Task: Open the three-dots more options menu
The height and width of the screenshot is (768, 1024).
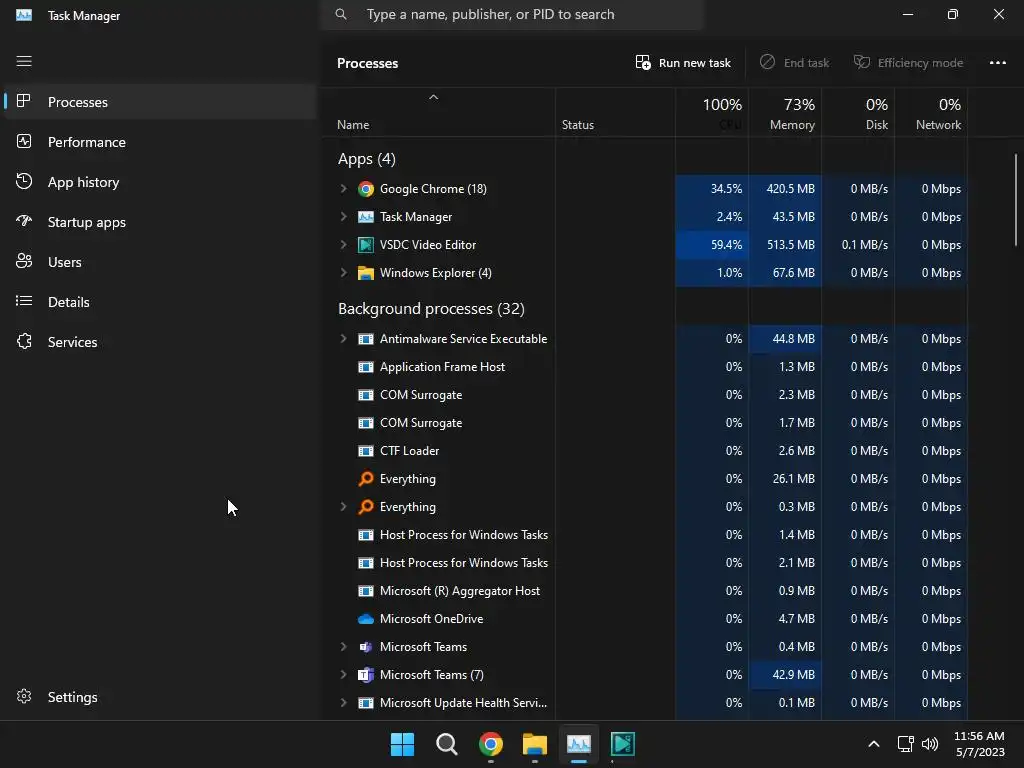Action: click(997, 63)
